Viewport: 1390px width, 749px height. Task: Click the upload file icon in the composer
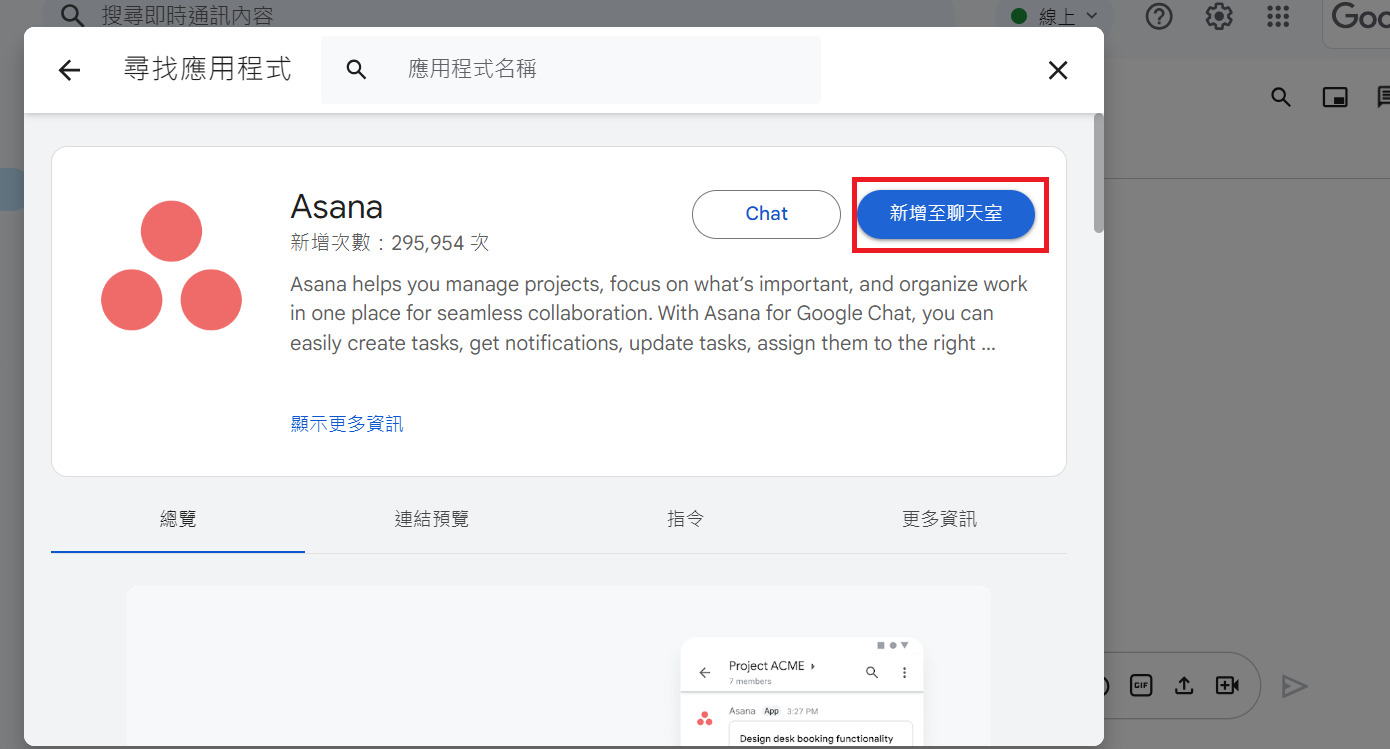point(1184,685)
